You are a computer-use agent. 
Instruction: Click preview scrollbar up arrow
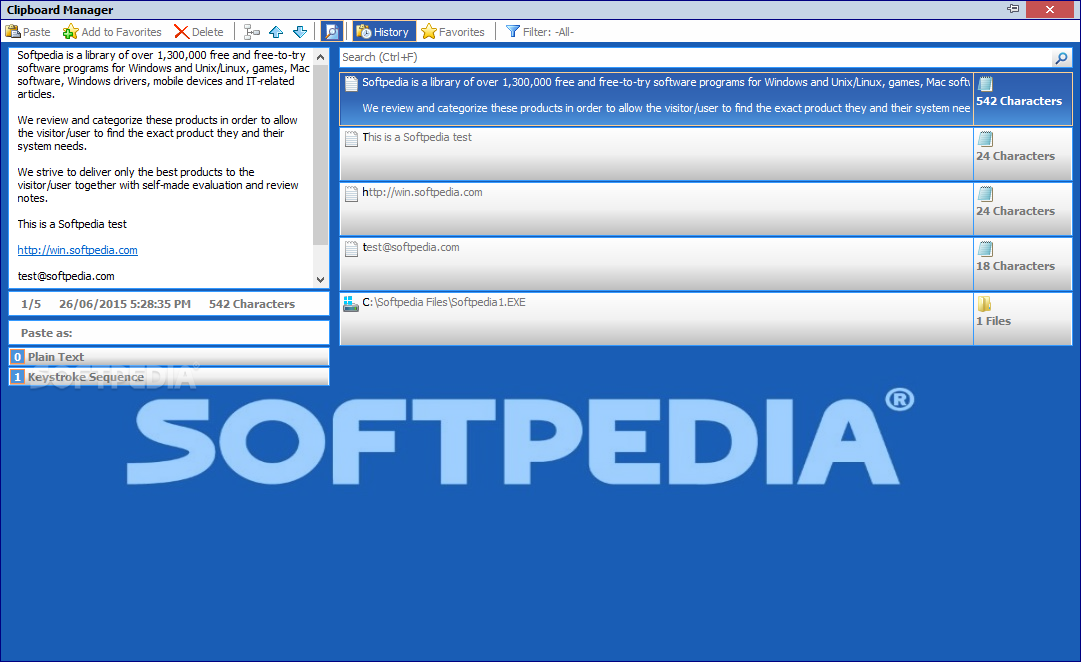pyautogui.click(x=321, y=57)
